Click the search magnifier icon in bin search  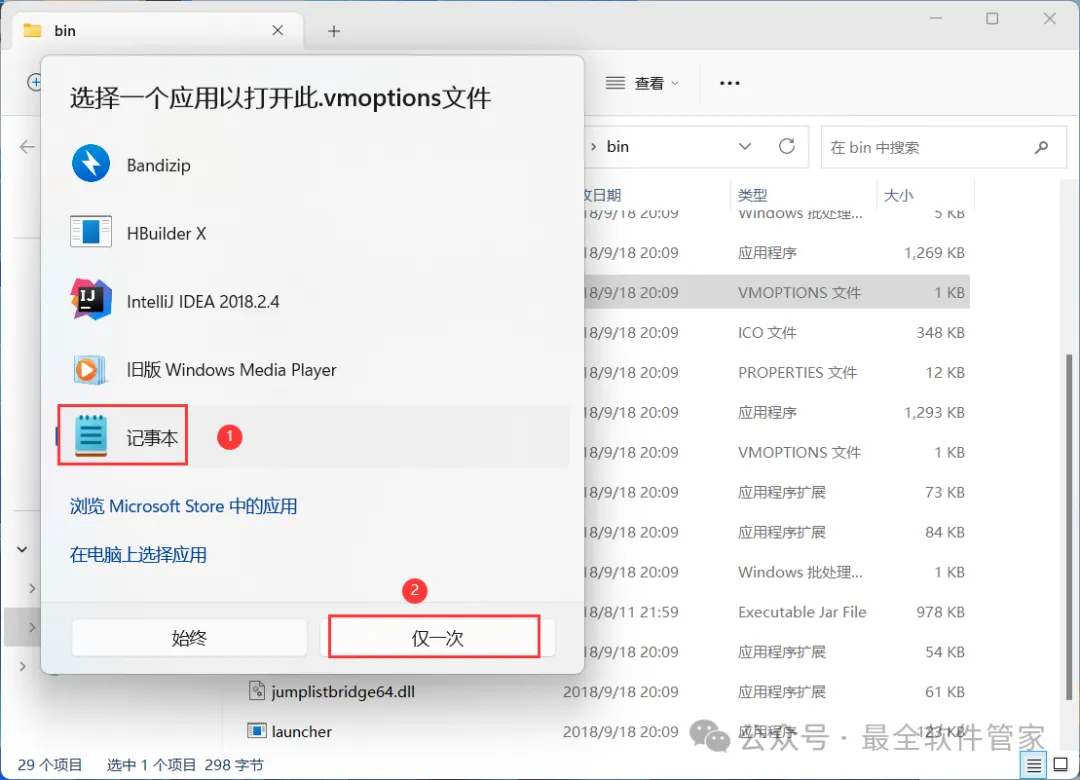point(1041,147)
